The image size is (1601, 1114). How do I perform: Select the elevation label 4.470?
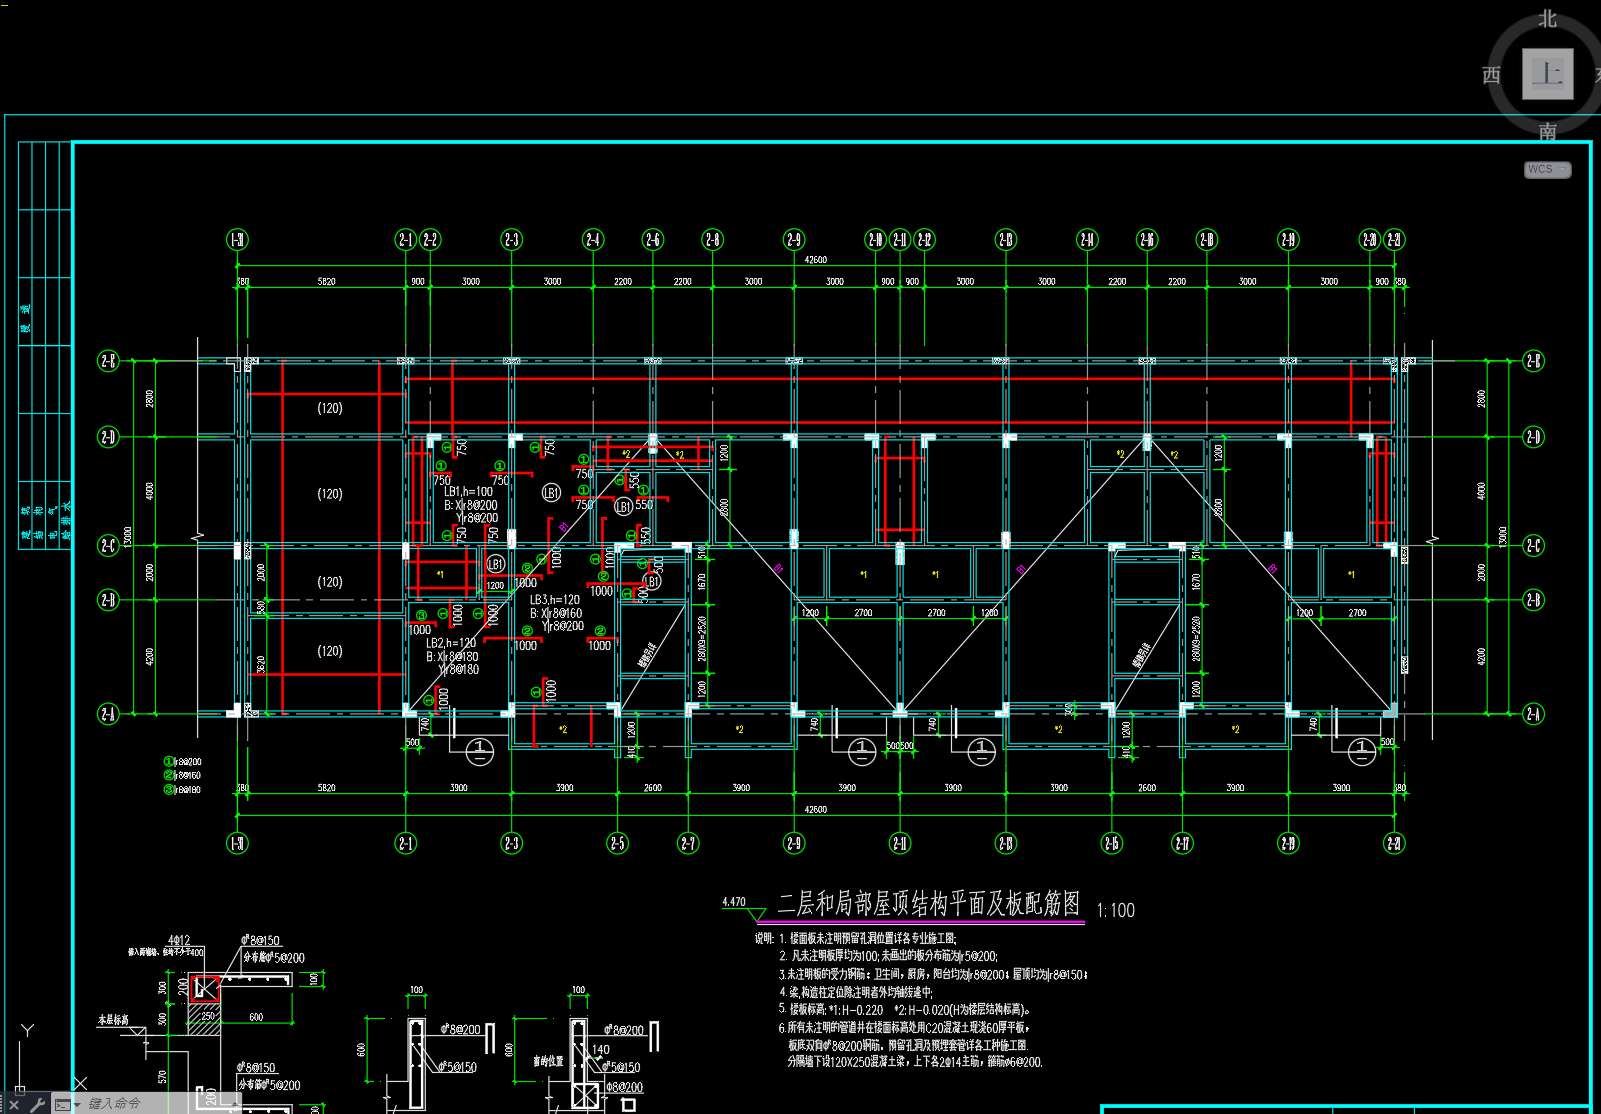click(734, 902)
